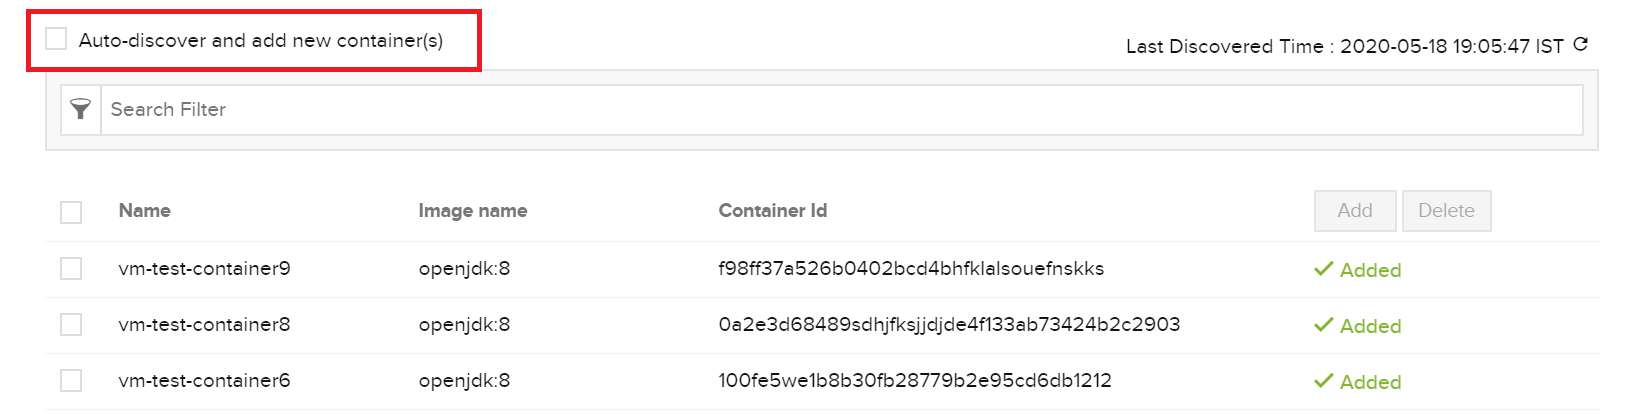Select the vm-test-container9 row checkbox
The width and height of the screenshot is (1644, 416).
[x=71, y=269]
